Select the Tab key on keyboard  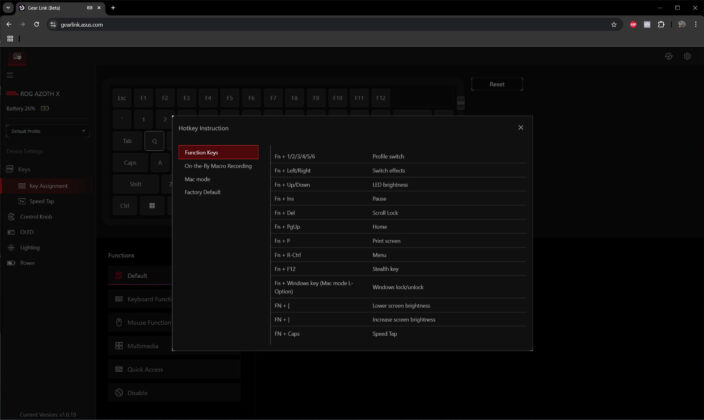tap(128, 141)
